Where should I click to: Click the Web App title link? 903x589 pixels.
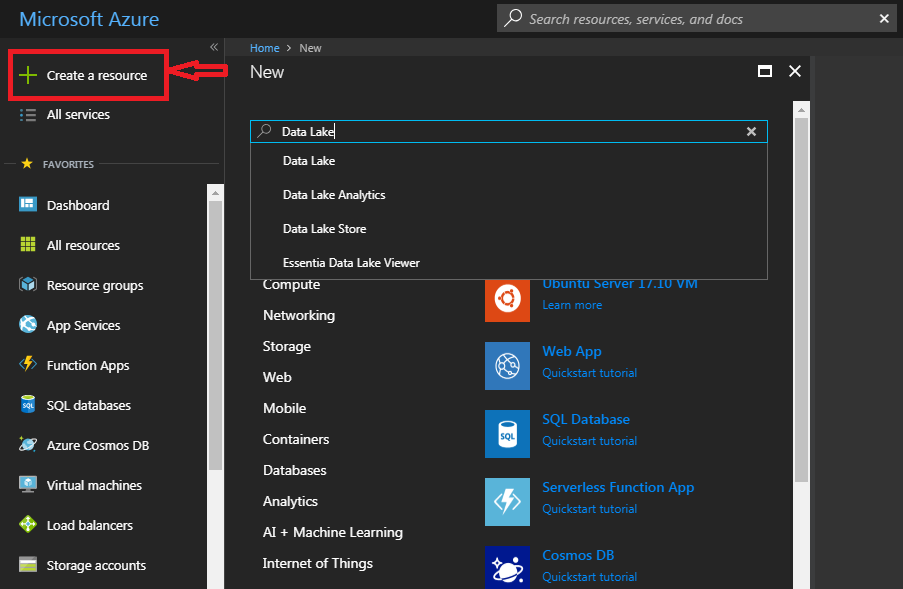click(572, 351)
